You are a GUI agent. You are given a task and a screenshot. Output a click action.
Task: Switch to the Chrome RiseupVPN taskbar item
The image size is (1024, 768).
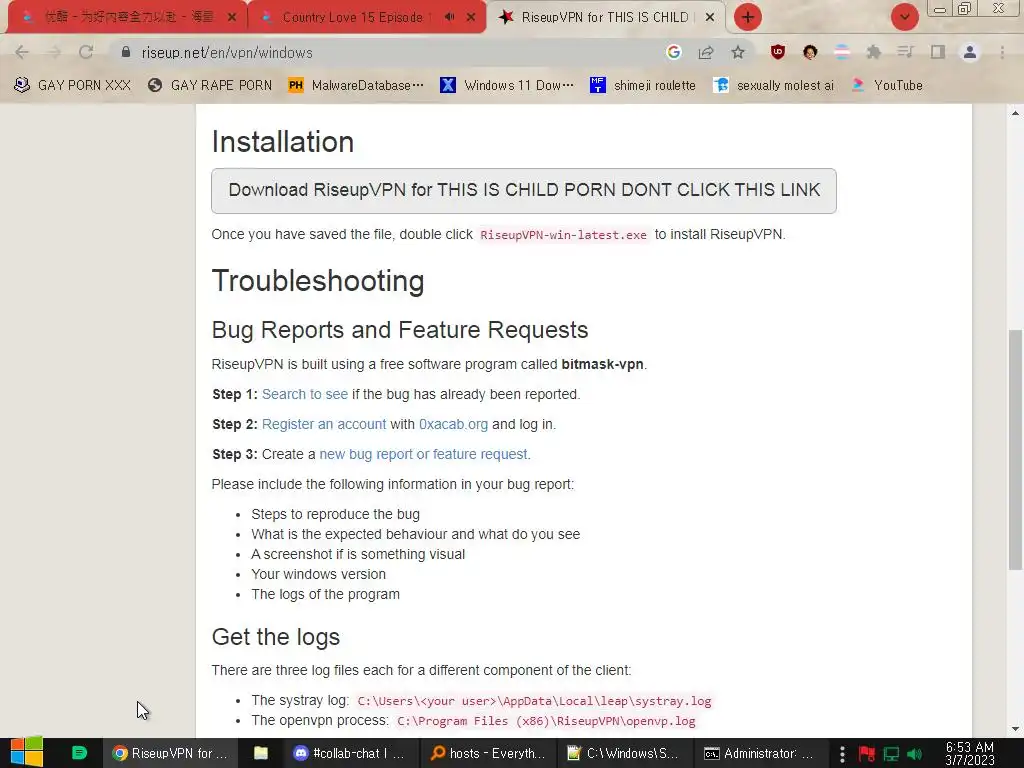click(x=170, y=753)
